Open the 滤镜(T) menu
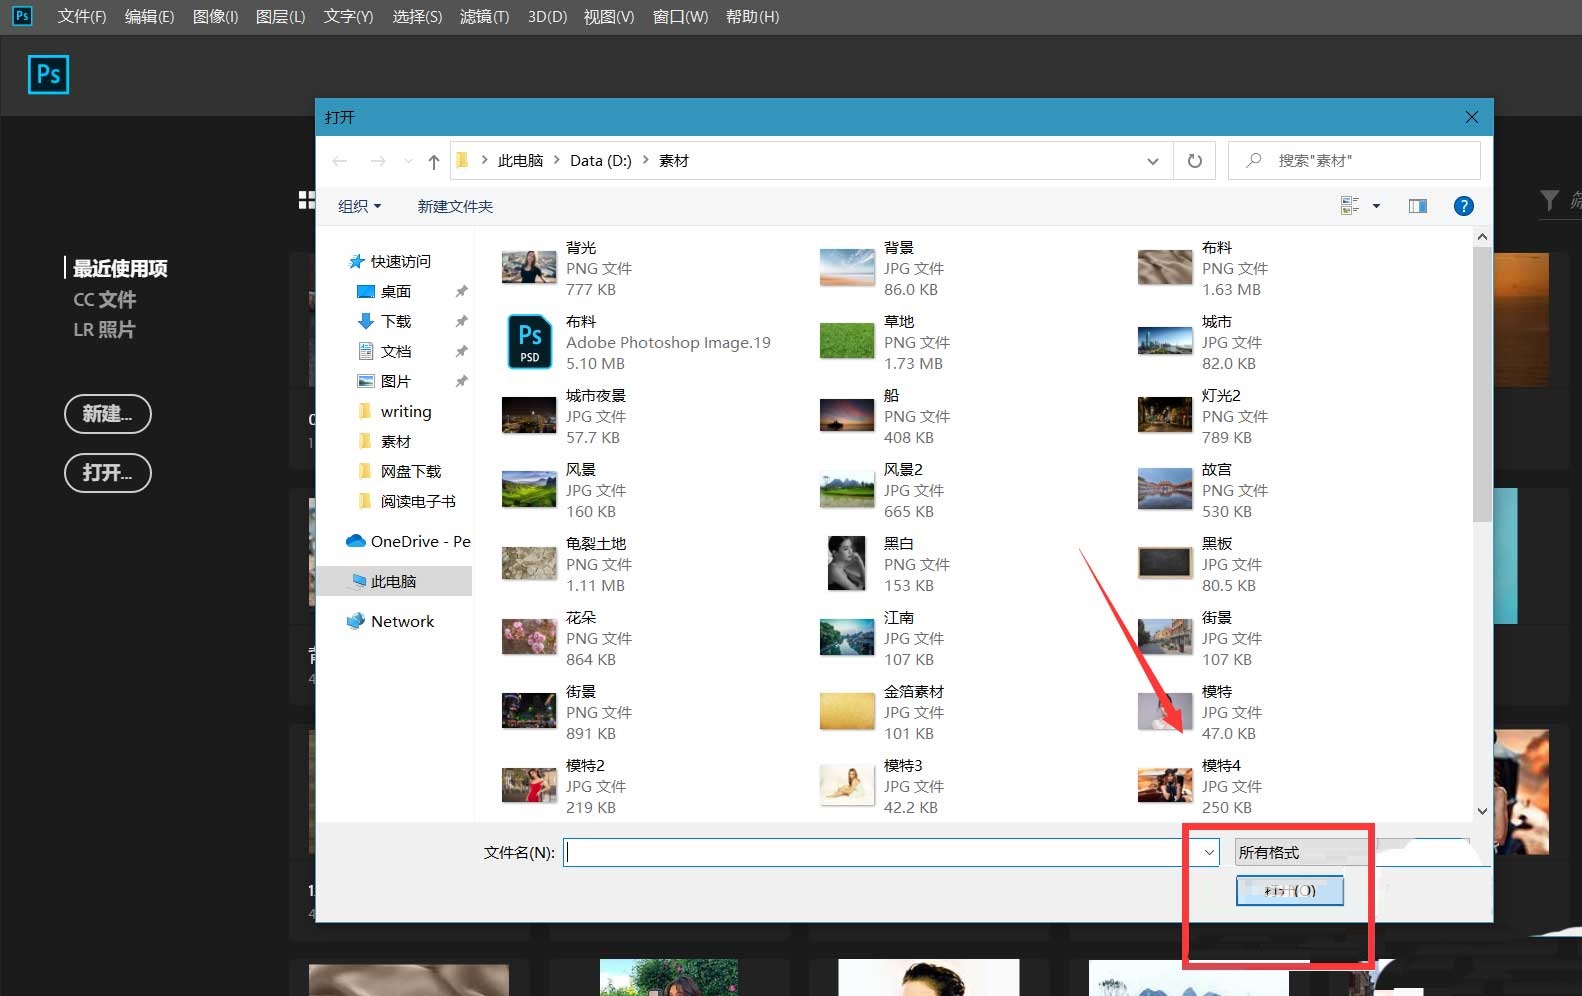Screen dimensions: 1582x996 [x=484, y=17]
